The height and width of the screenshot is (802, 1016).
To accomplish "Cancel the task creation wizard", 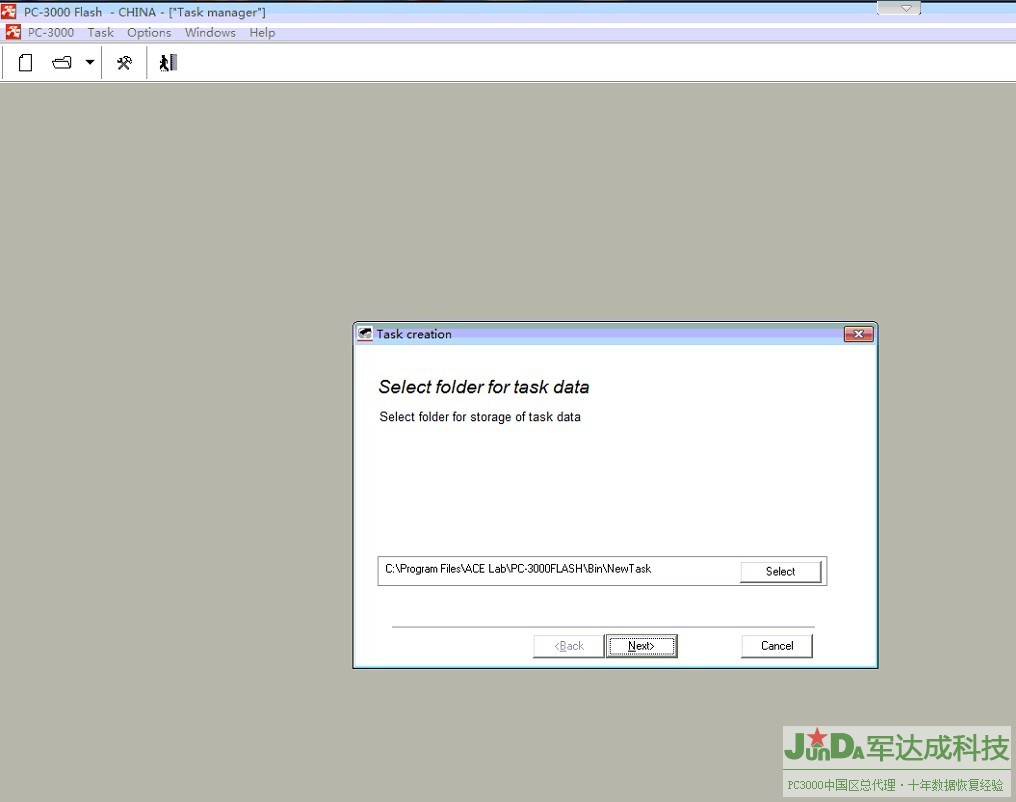I will pos(776,646).
